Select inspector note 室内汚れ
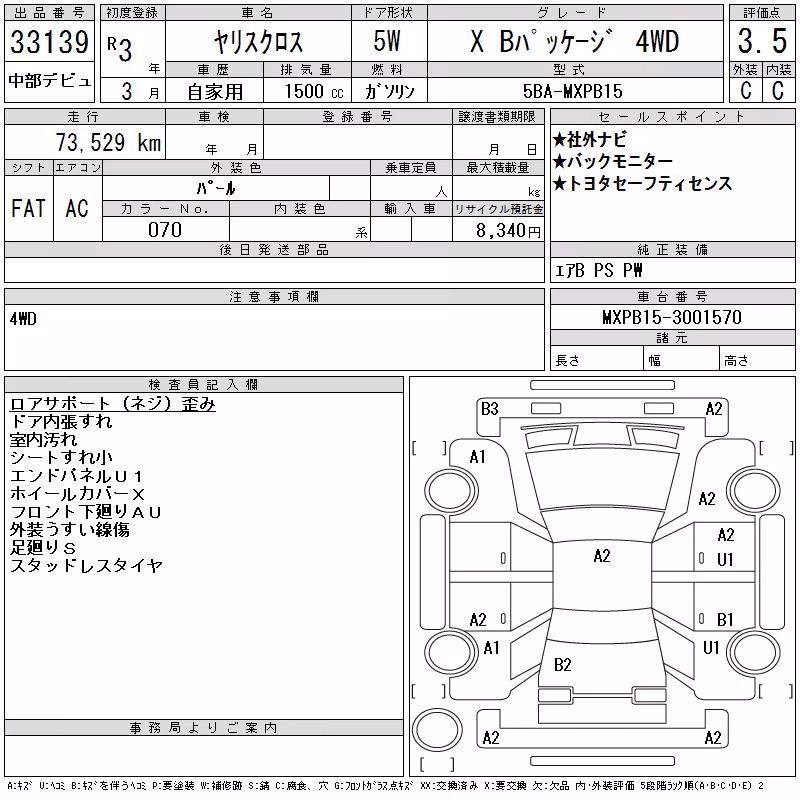This screenshot has height=800, width=800. pos(43,439)
